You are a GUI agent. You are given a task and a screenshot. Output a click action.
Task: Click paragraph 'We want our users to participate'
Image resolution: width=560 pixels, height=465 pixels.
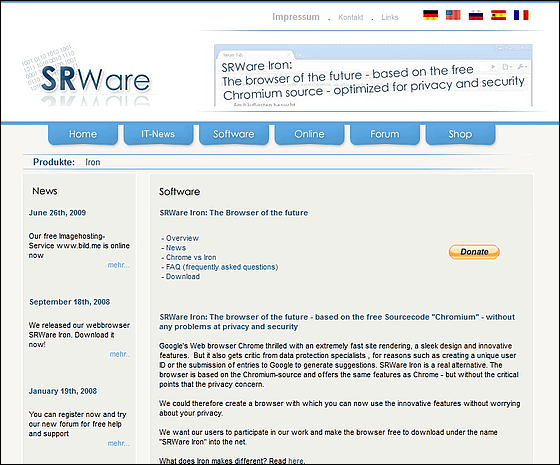[x=328, y=437]
